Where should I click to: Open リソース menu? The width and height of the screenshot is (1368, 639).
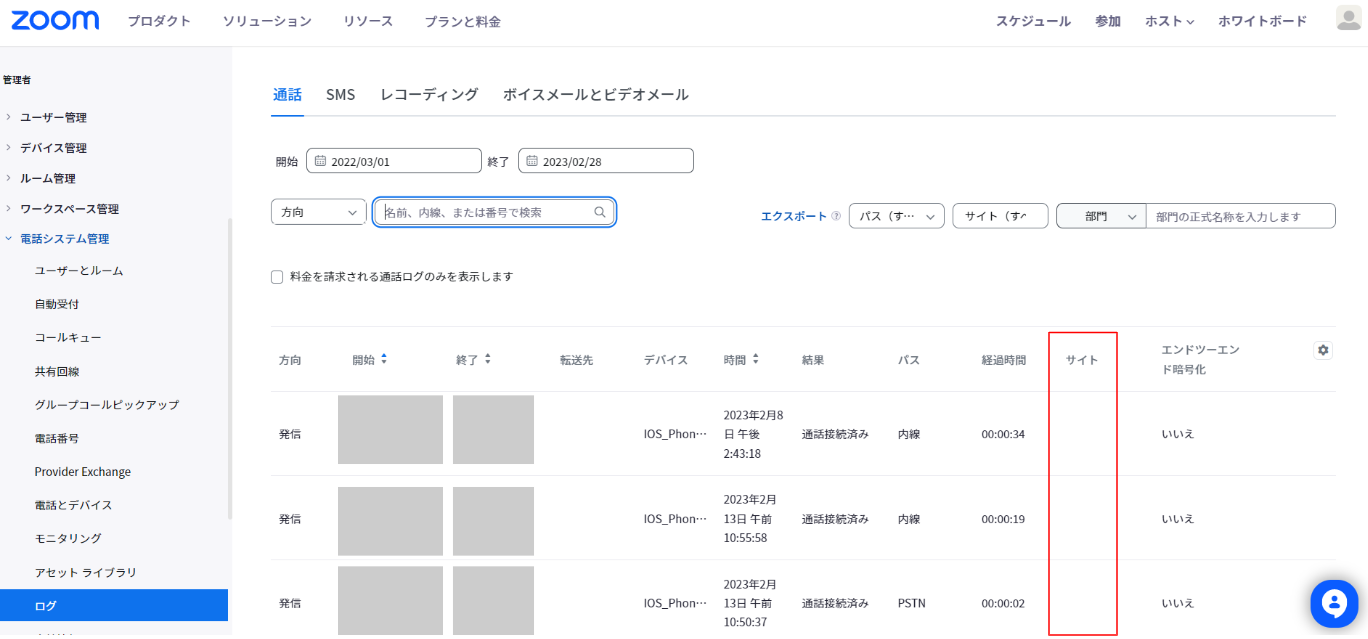pos(368,21)
